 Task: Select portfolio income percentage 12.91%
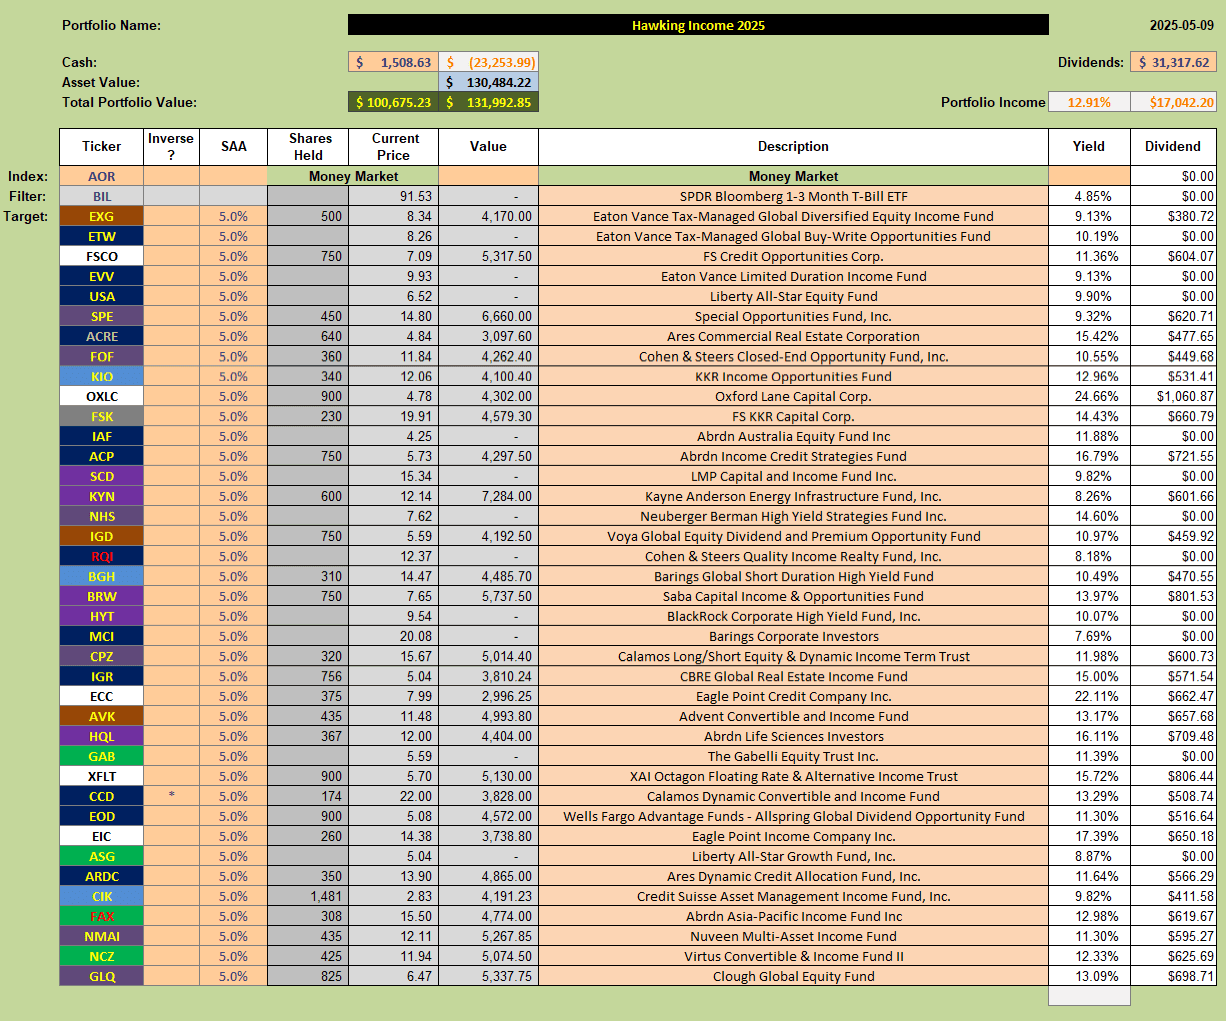click(x=1089, y=102)
